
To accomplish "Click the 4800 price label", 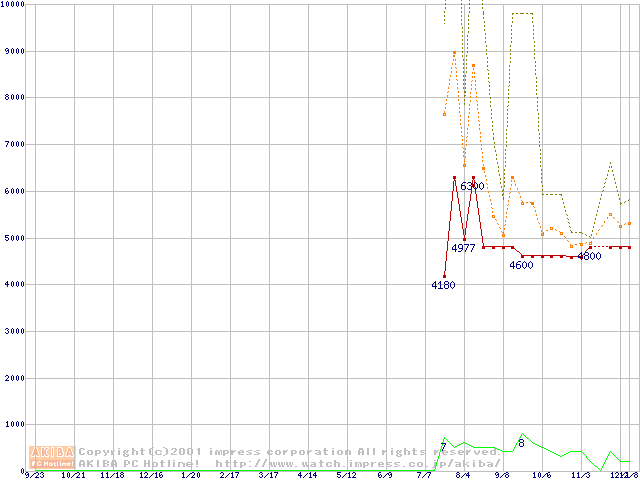I will click(589, 257).
